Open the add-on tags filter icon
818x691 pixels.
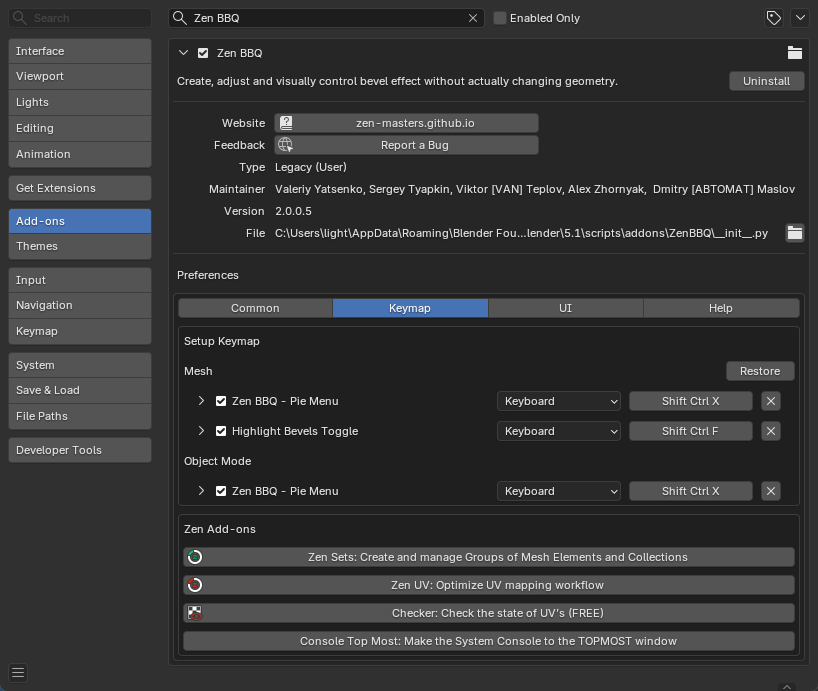[x=774, y=18]
